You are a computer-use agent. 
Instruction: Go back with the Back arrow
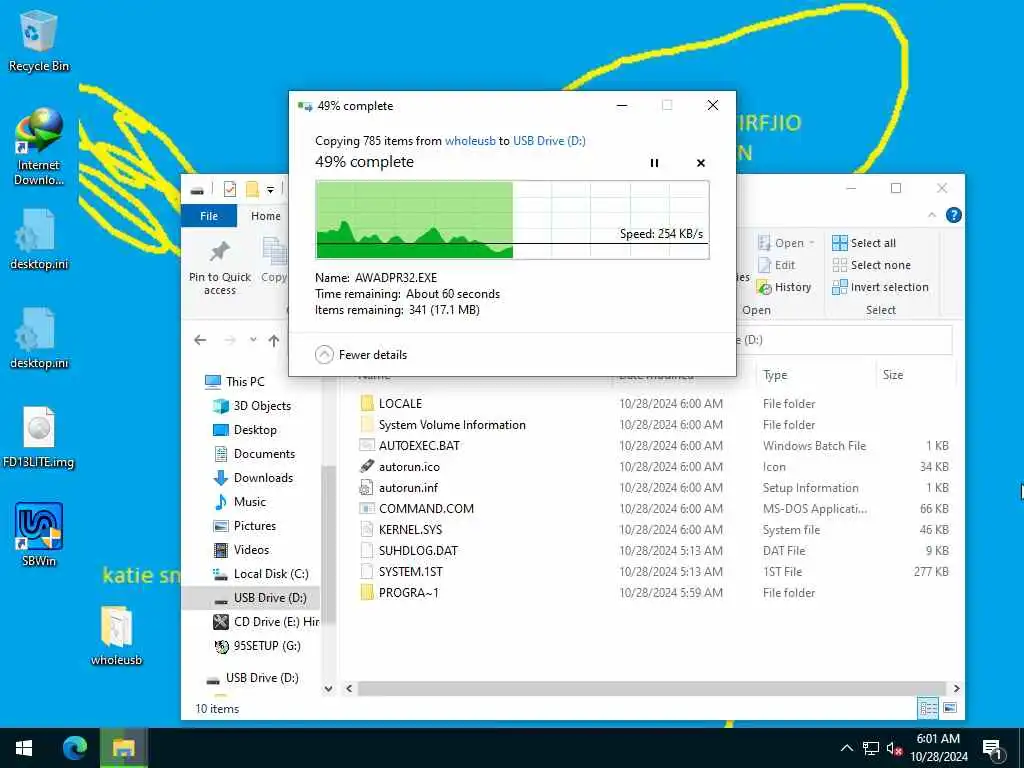[200, 340]
